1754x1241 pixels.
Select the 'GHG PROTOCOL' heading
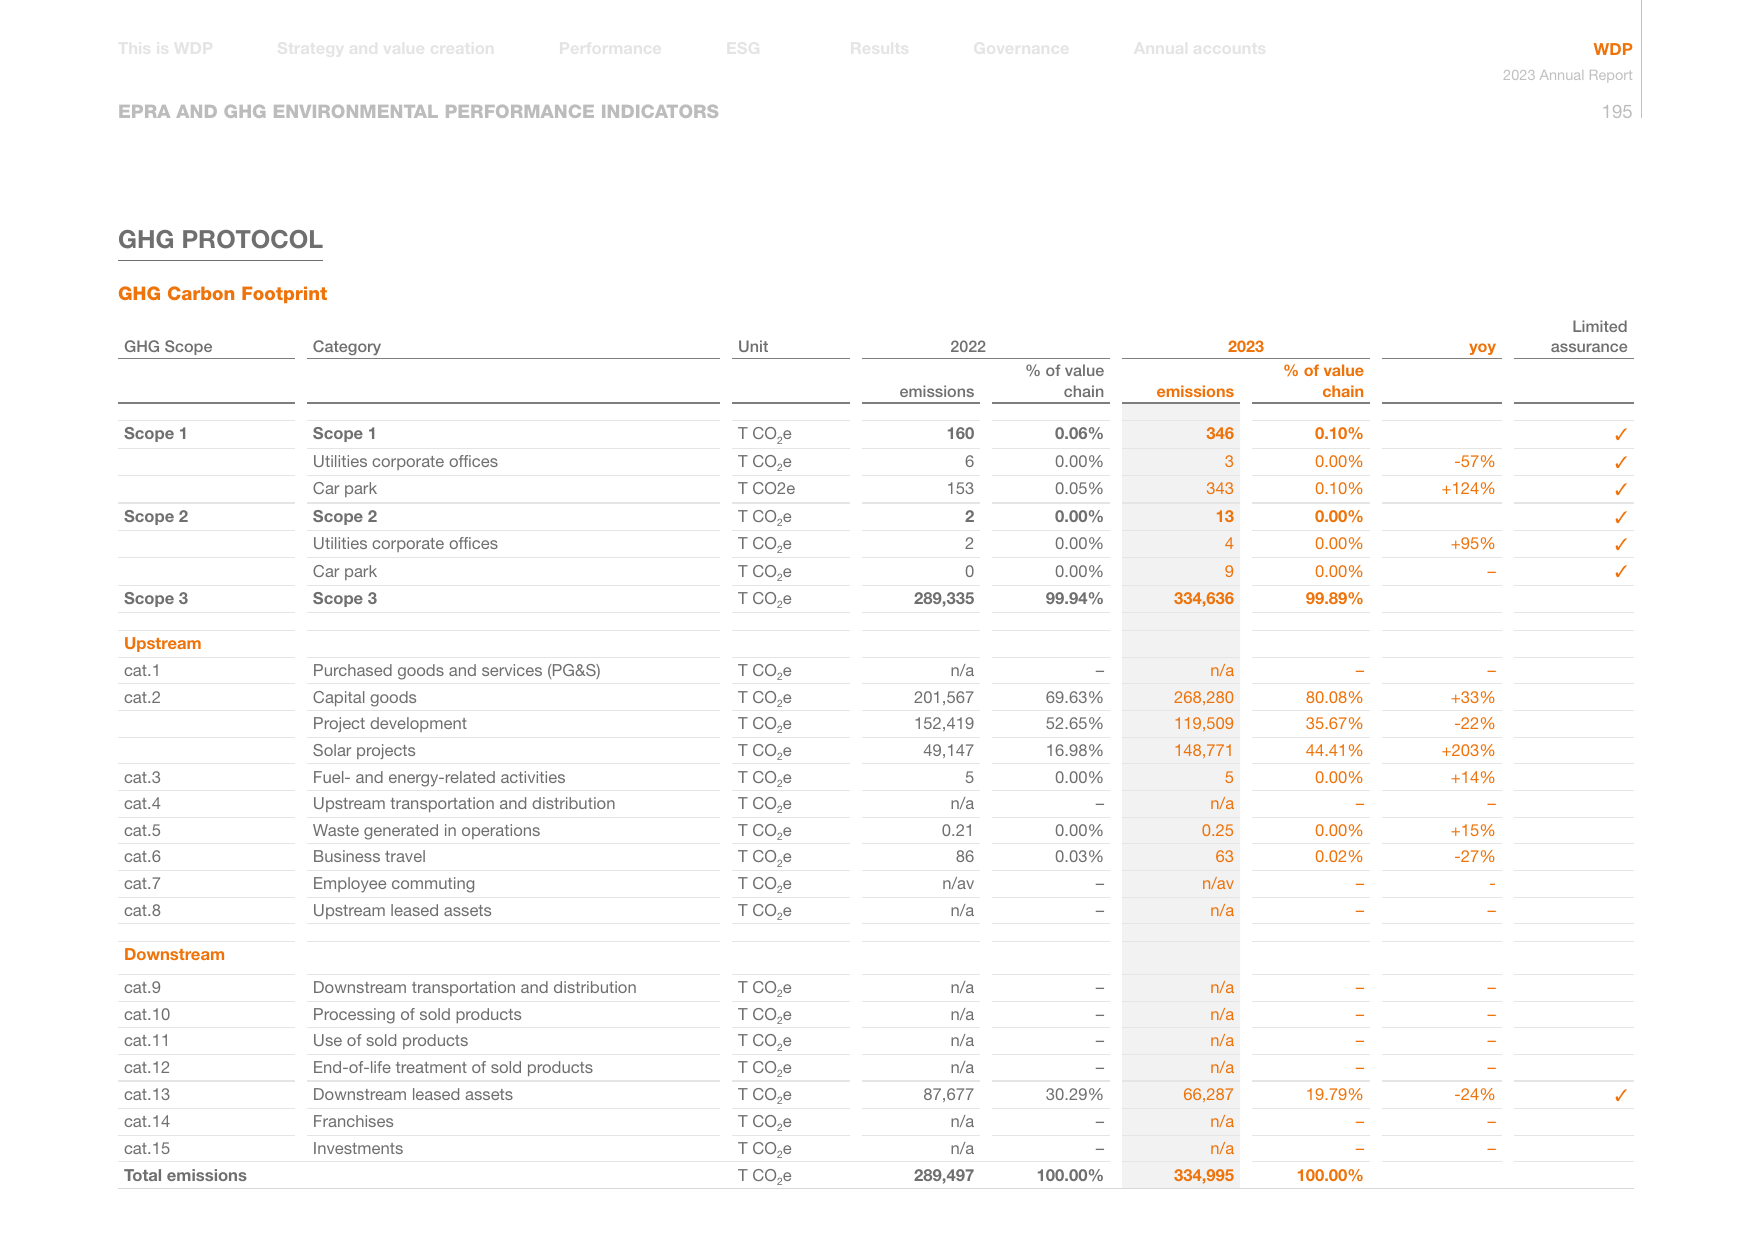[220, 239]
